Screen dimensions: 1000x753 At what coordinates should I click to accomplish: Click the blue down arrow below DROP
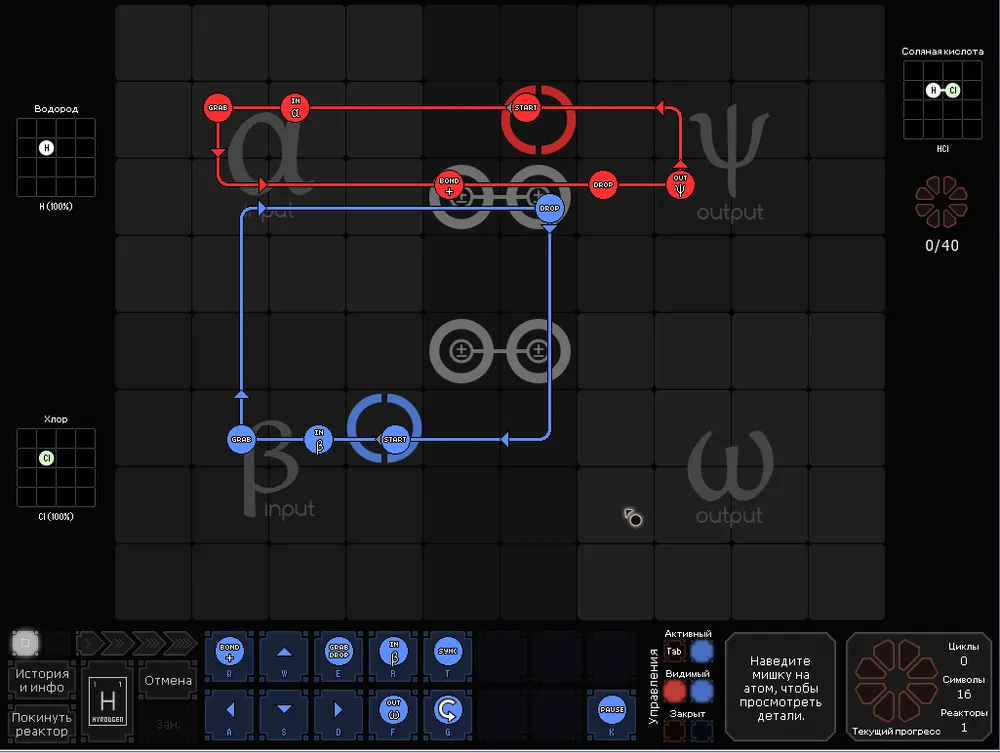pyautogui.click(x=549, y=228)
